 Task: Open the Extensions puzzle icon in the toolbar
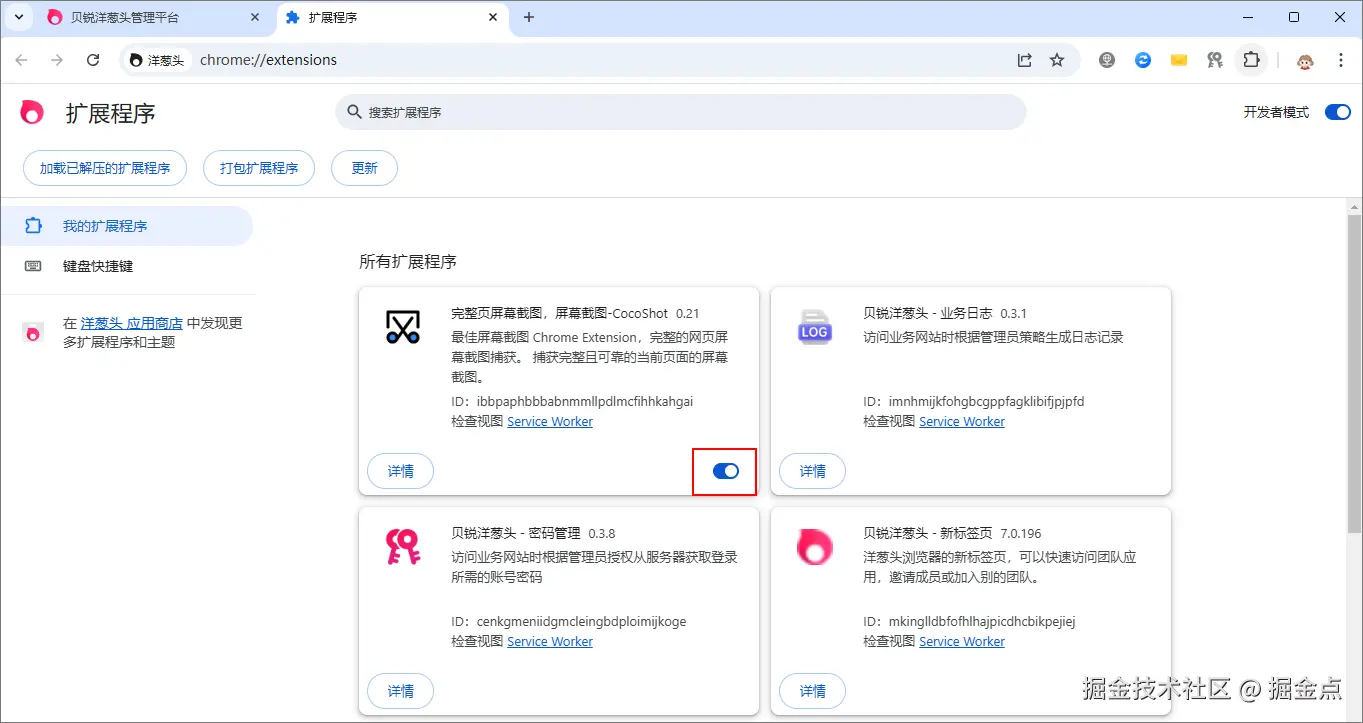1251,60
